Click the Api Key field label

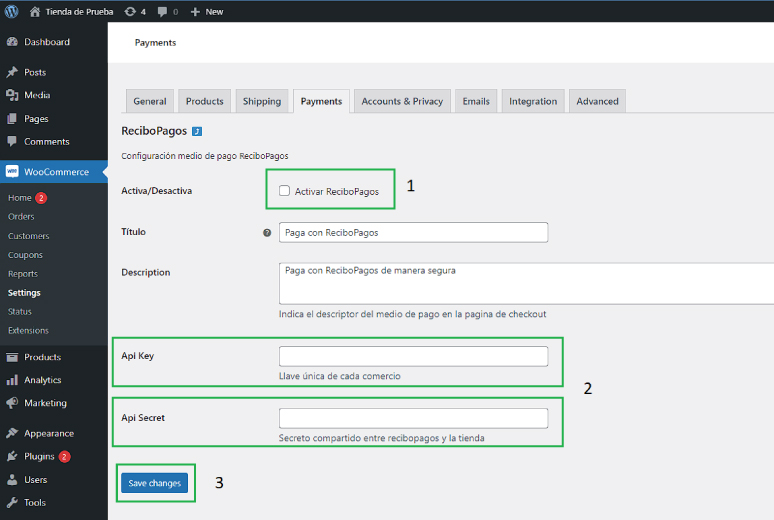(x=138, y=356)
